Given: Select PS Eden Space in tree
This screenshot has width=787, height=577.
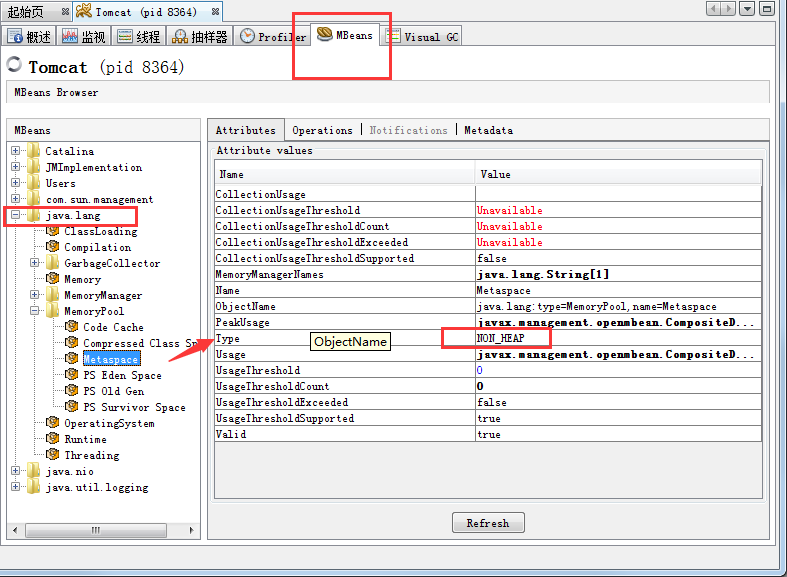Looking at the screenshot, I should click(x=122, y=375).
